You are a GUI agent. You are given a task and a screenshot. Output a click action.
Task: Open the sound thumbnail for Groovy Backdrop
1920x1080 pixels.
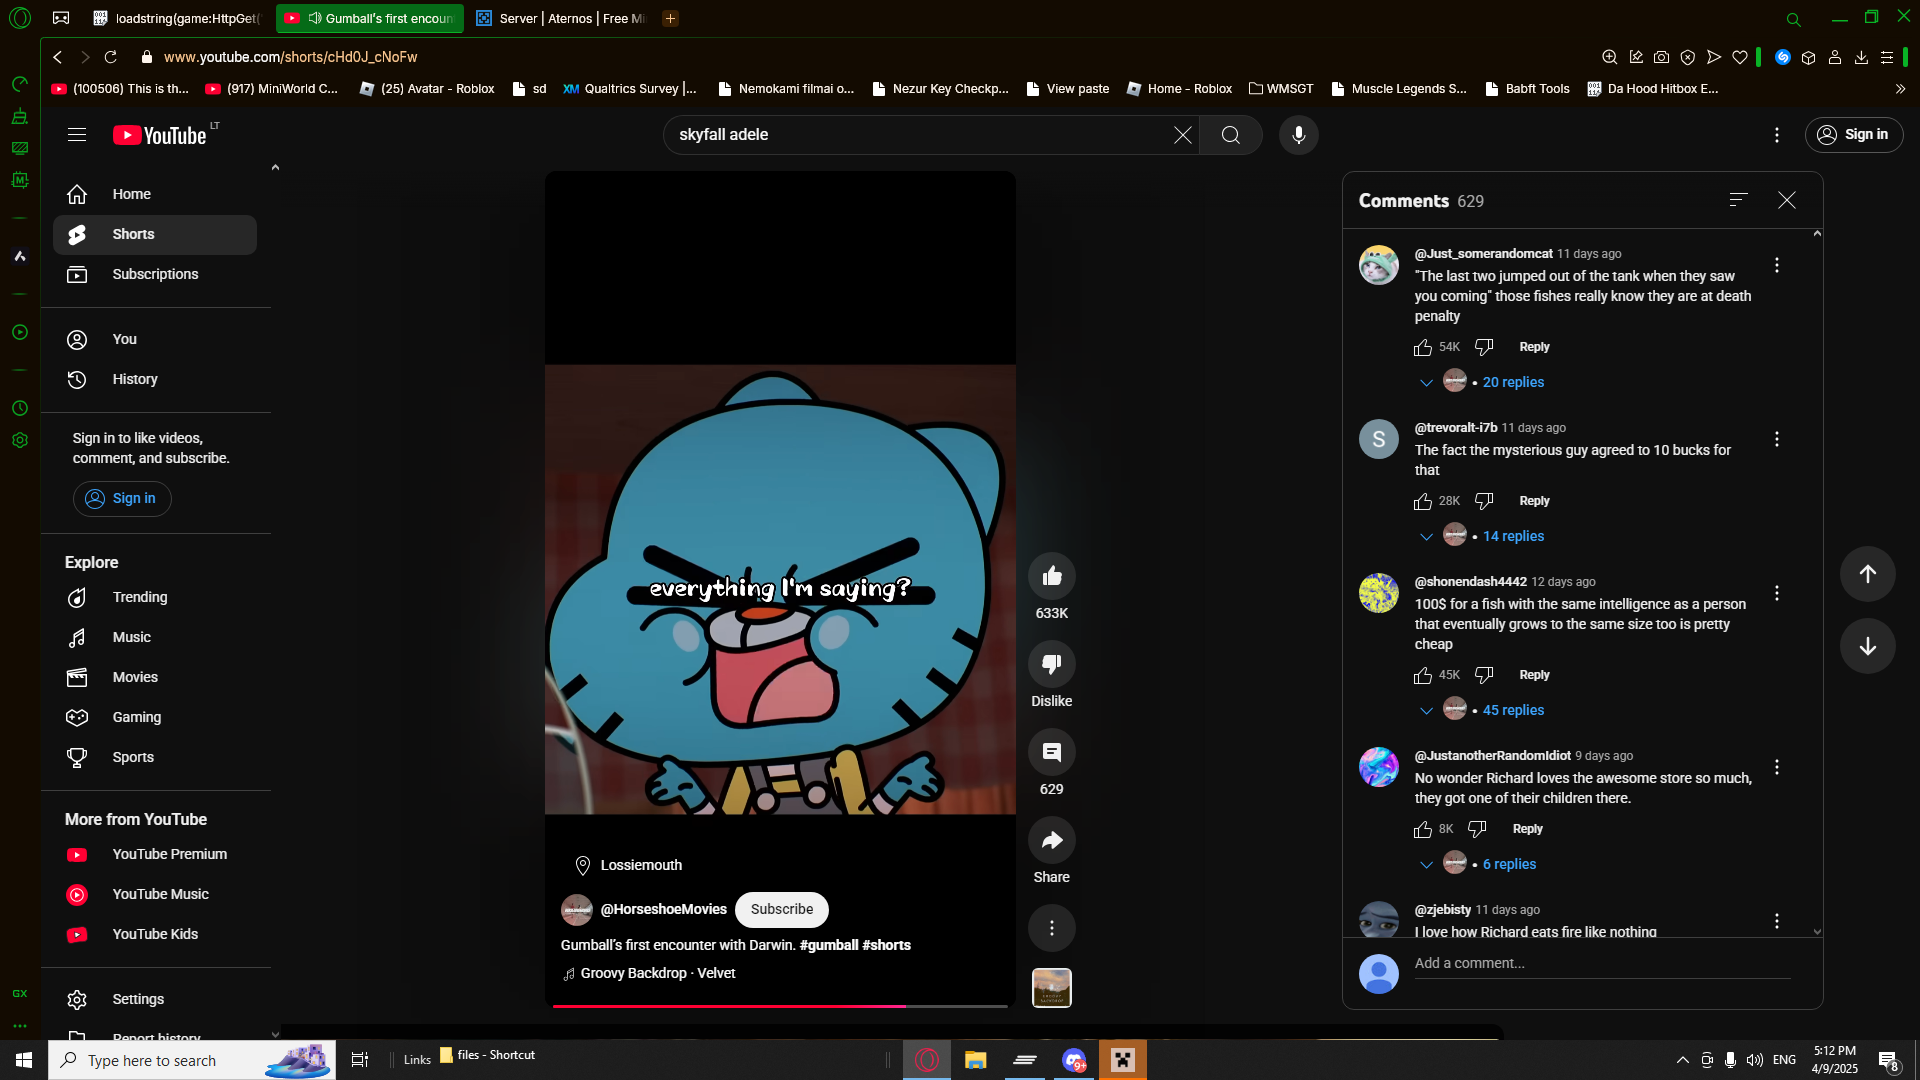point(1052,988)
